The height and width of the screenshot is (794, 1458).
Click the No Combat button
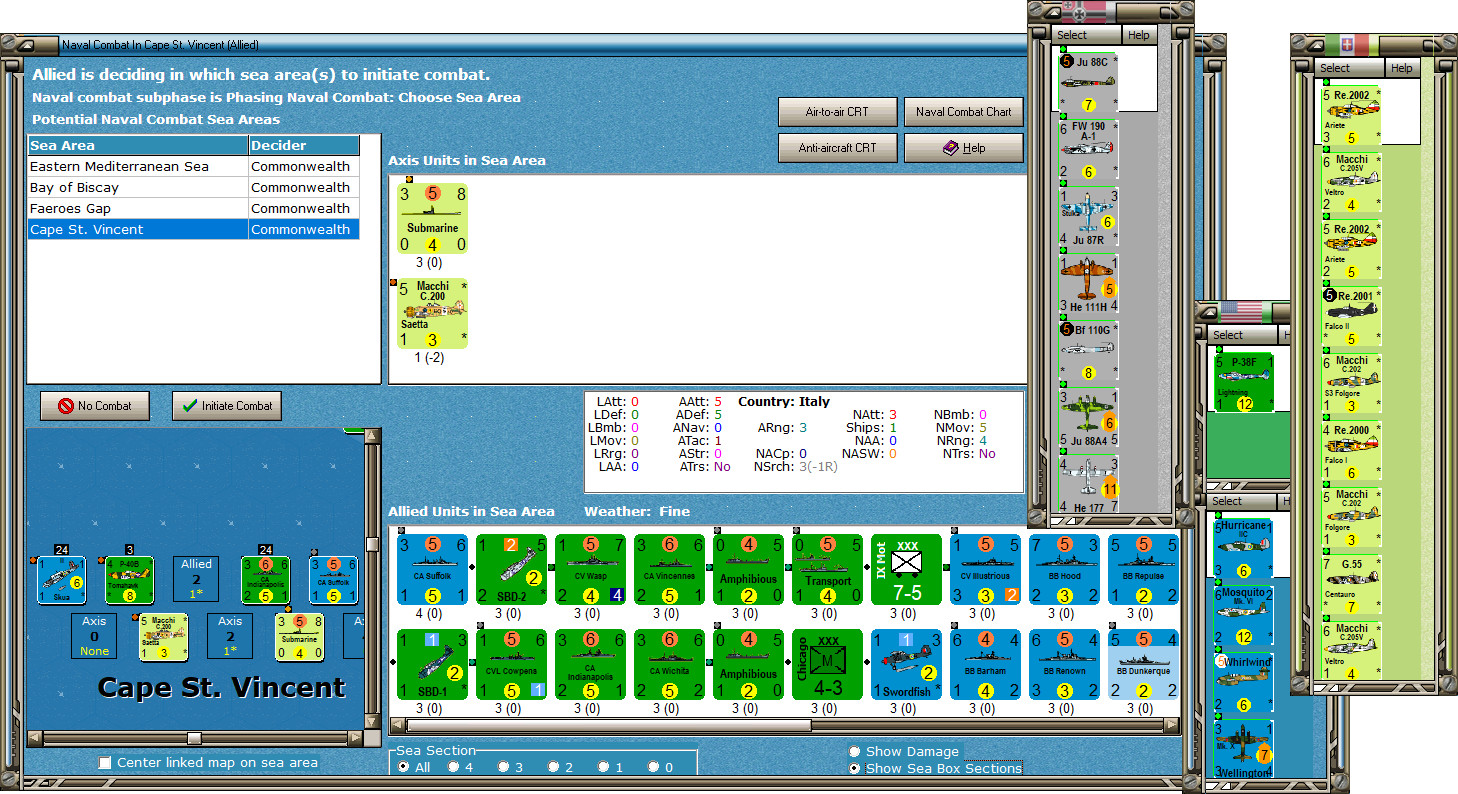[x=94, y=406]
